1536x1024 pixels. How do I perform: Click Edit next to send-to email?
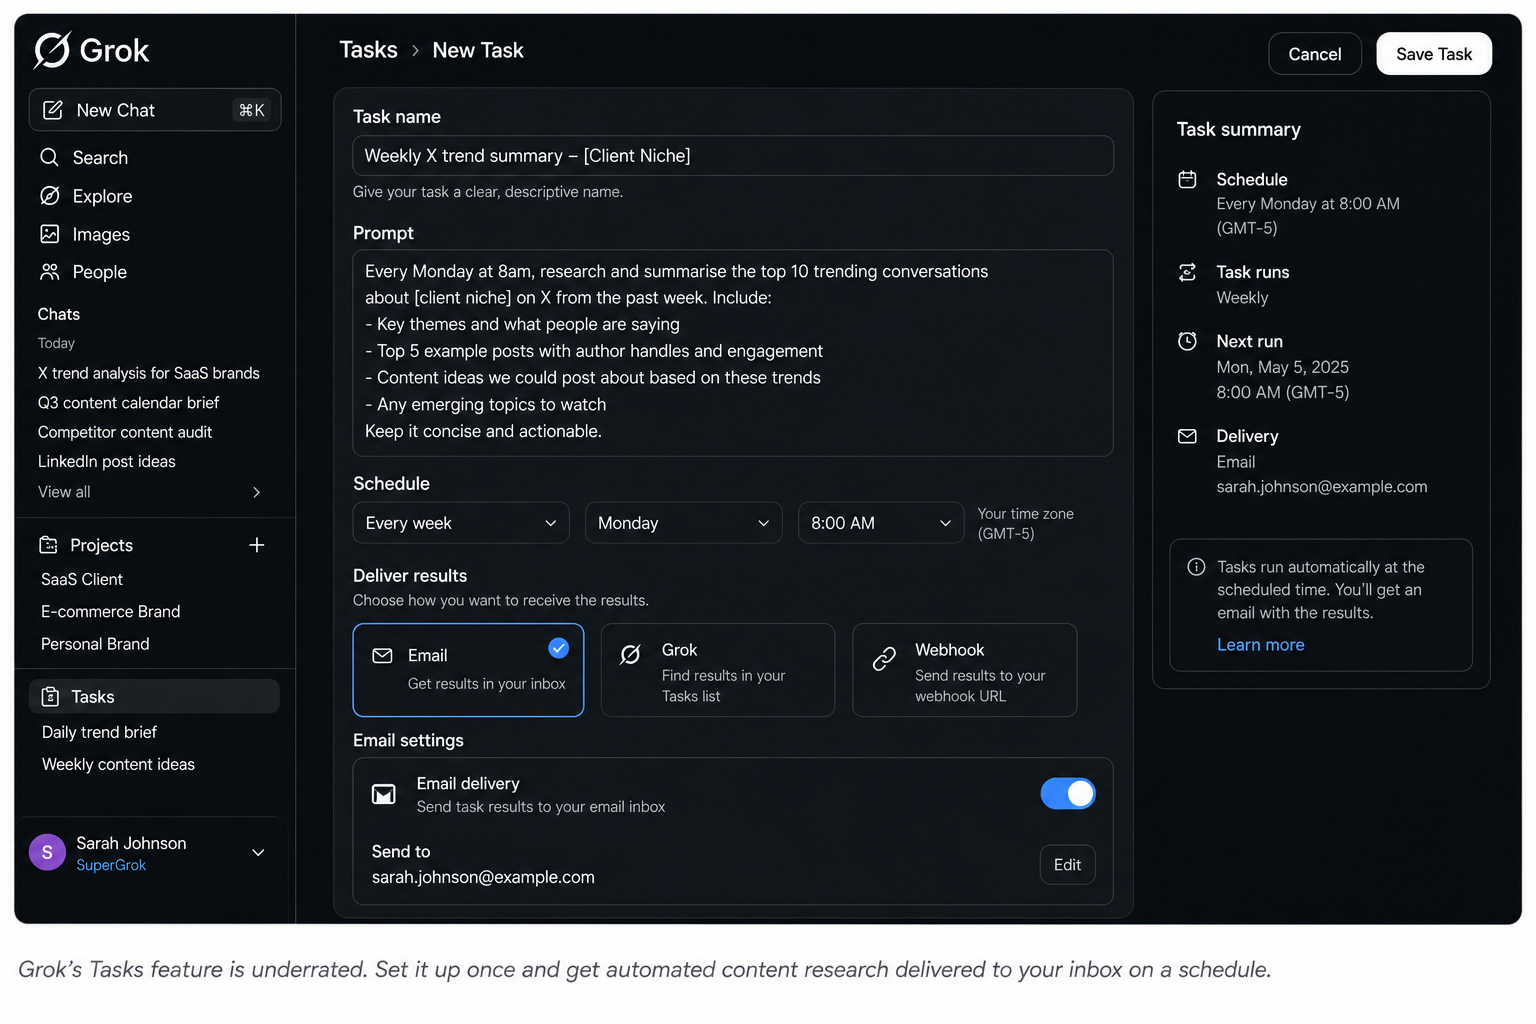[1068, 865]
